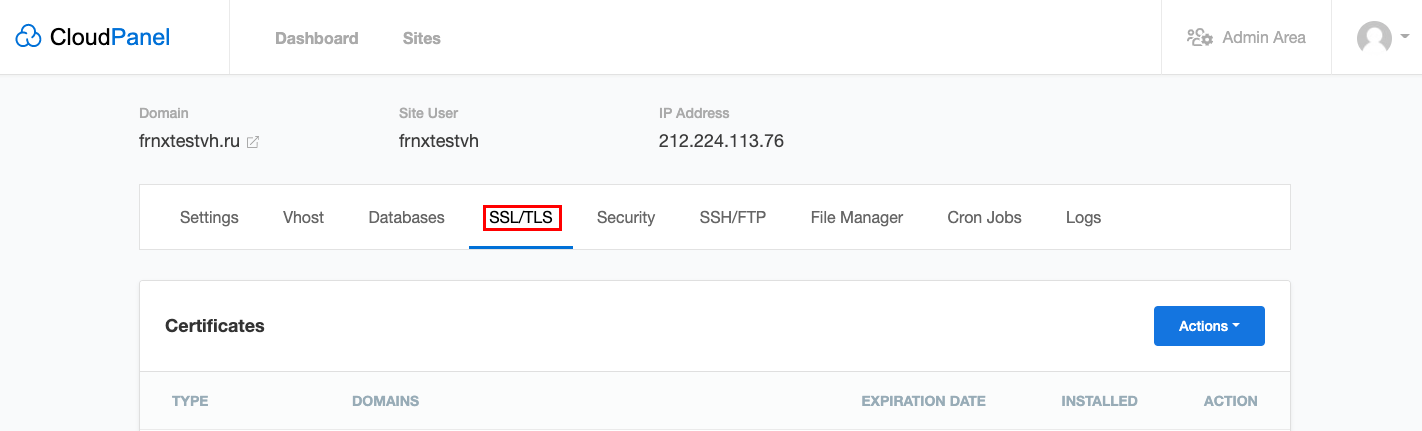This screenshot has width=1422, height=431.
Task: Click the user avatar icon
Action: [1374, 38]
